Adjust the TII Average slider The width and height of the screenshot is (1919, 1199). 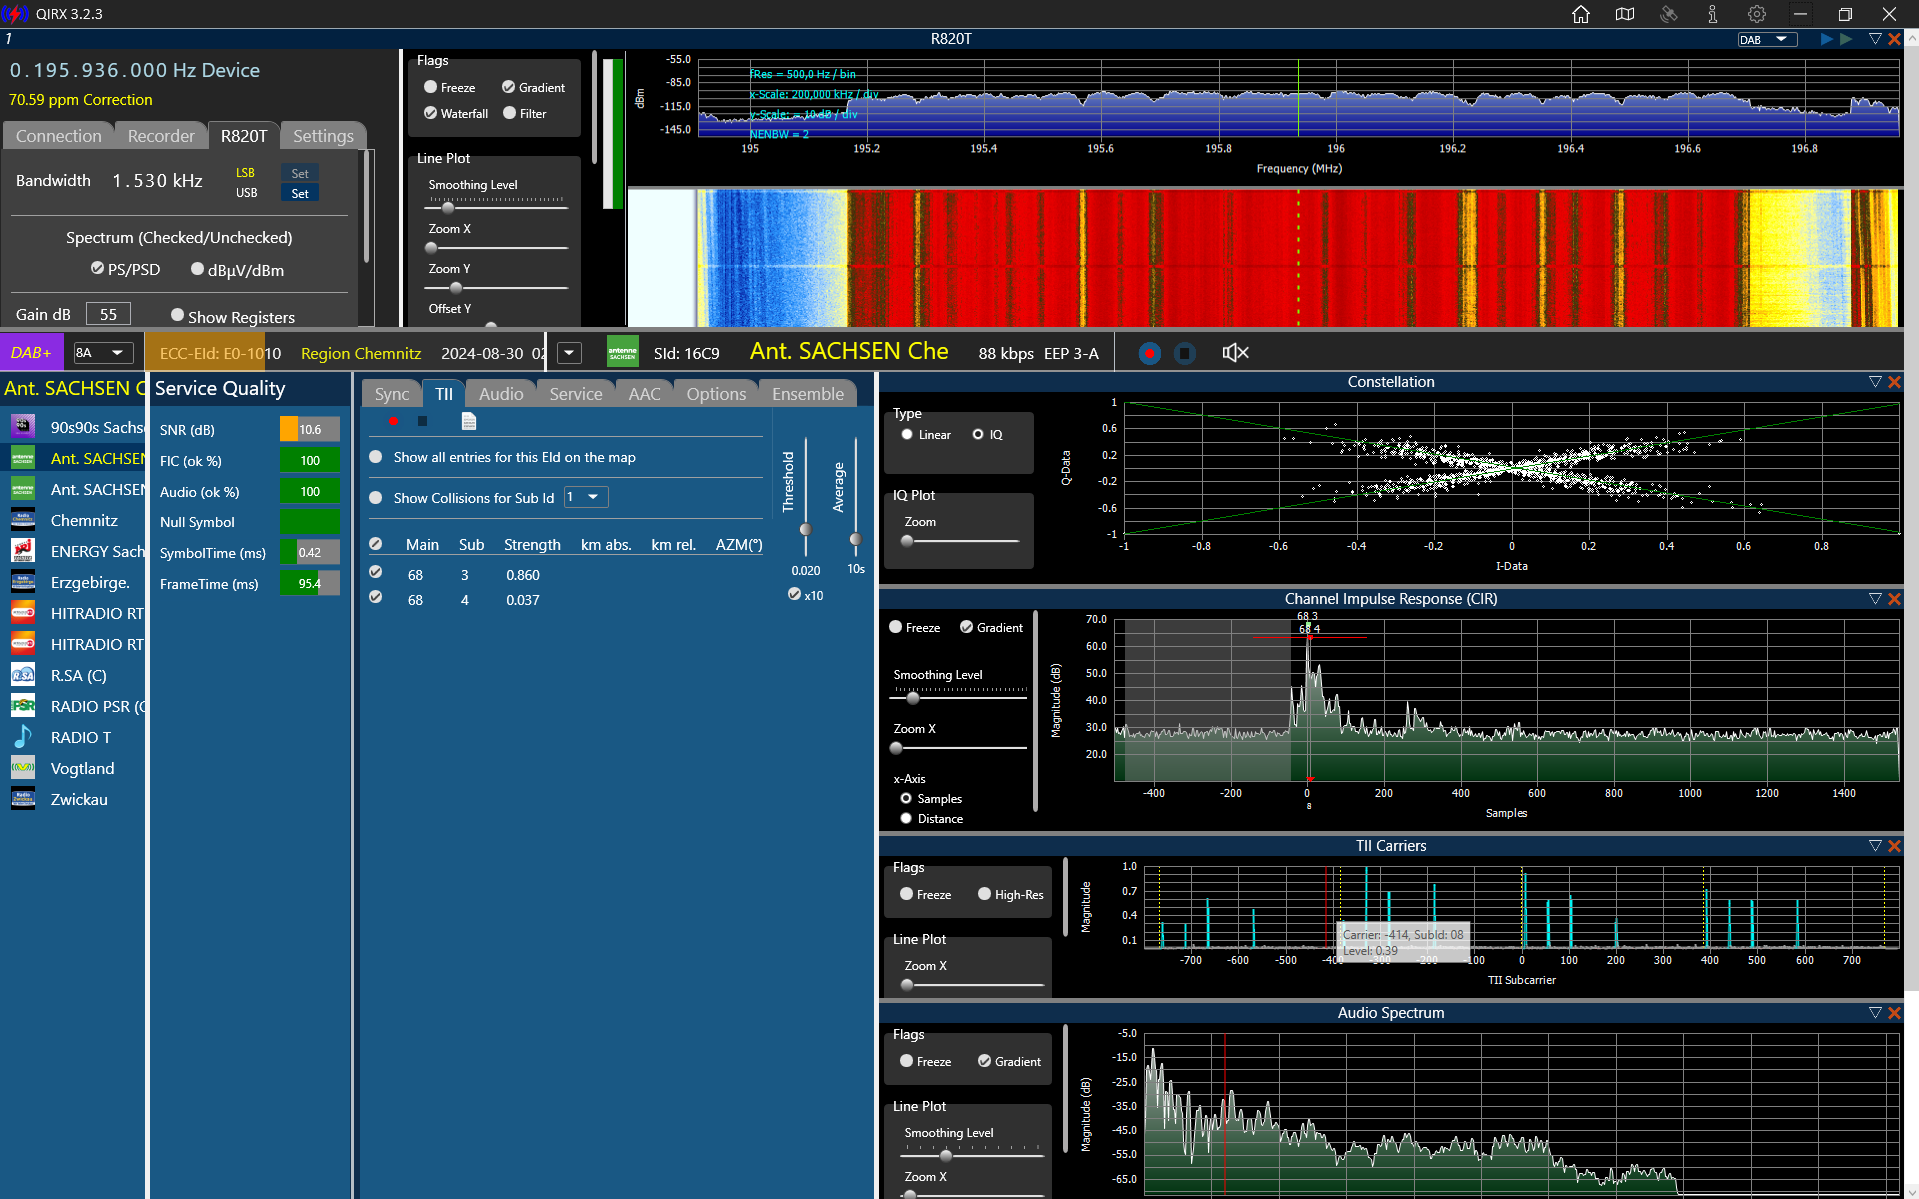click(855, 540)
